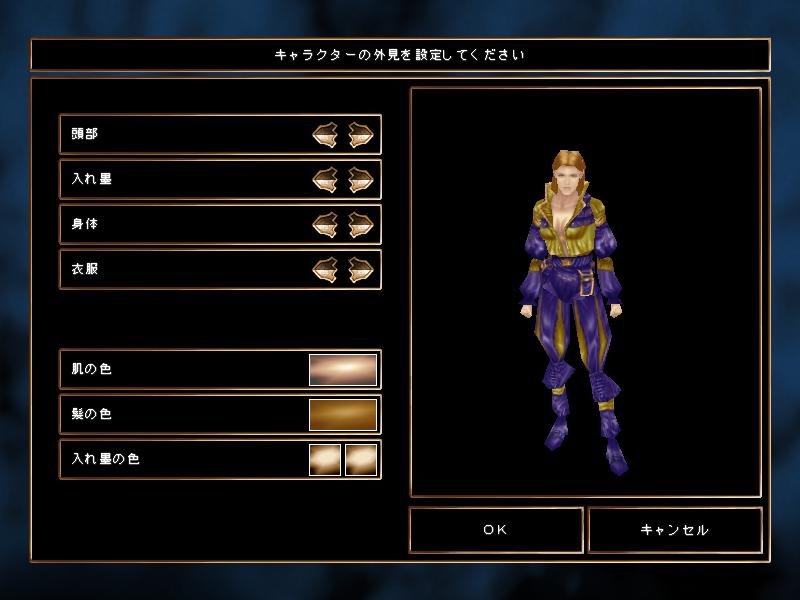Click the キャンセル button

[x=675, y=530]
